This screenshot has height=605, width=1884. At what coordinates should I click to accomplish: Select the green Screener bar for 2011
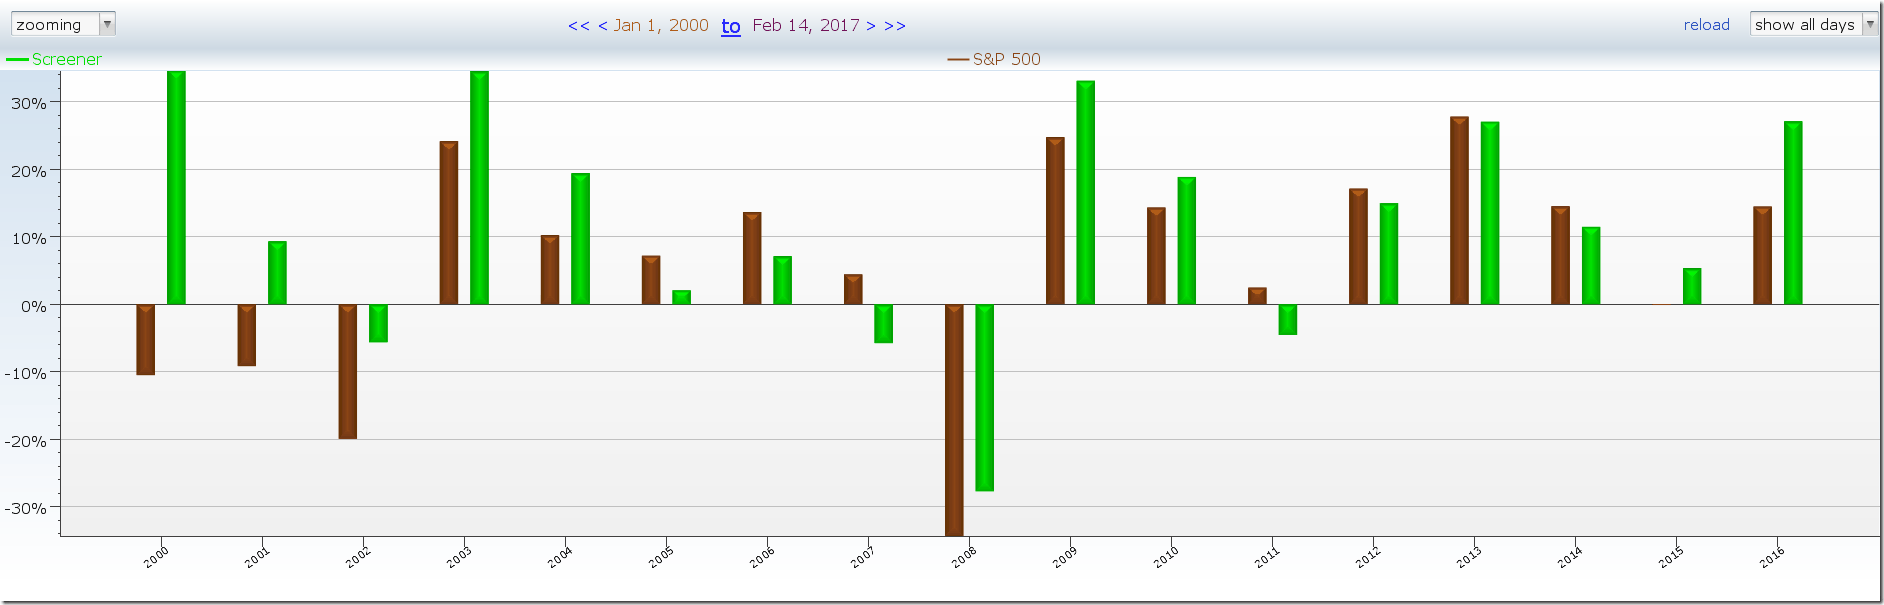(1288, 320)
